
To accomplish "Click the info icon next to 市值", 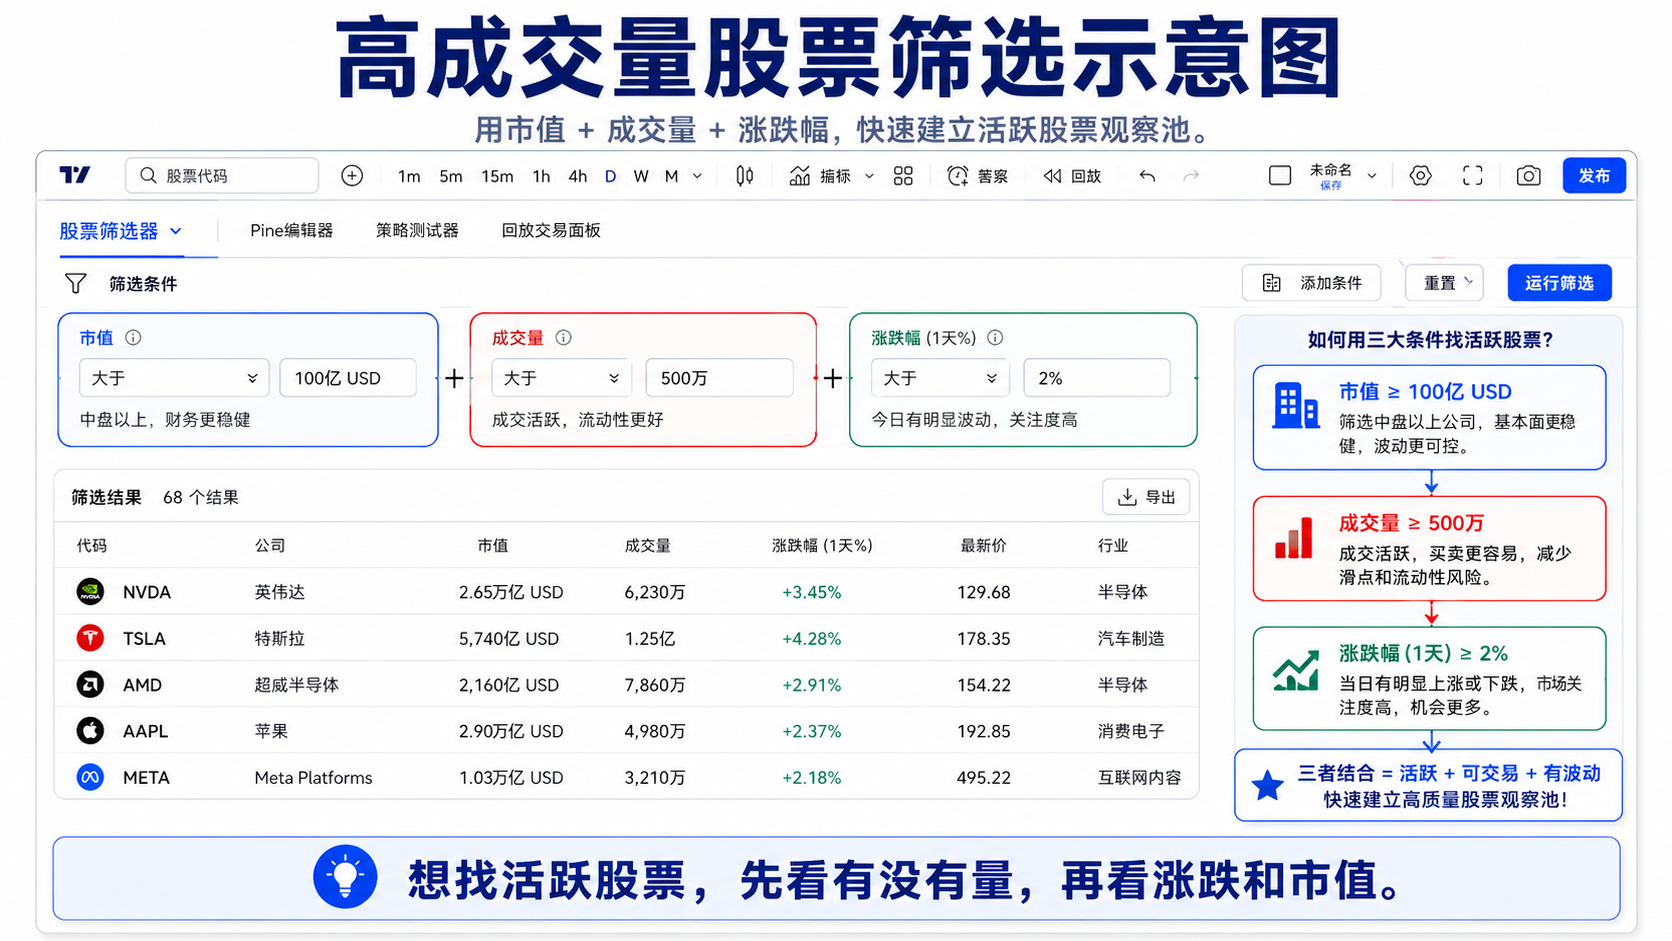I will pos(133,338).
